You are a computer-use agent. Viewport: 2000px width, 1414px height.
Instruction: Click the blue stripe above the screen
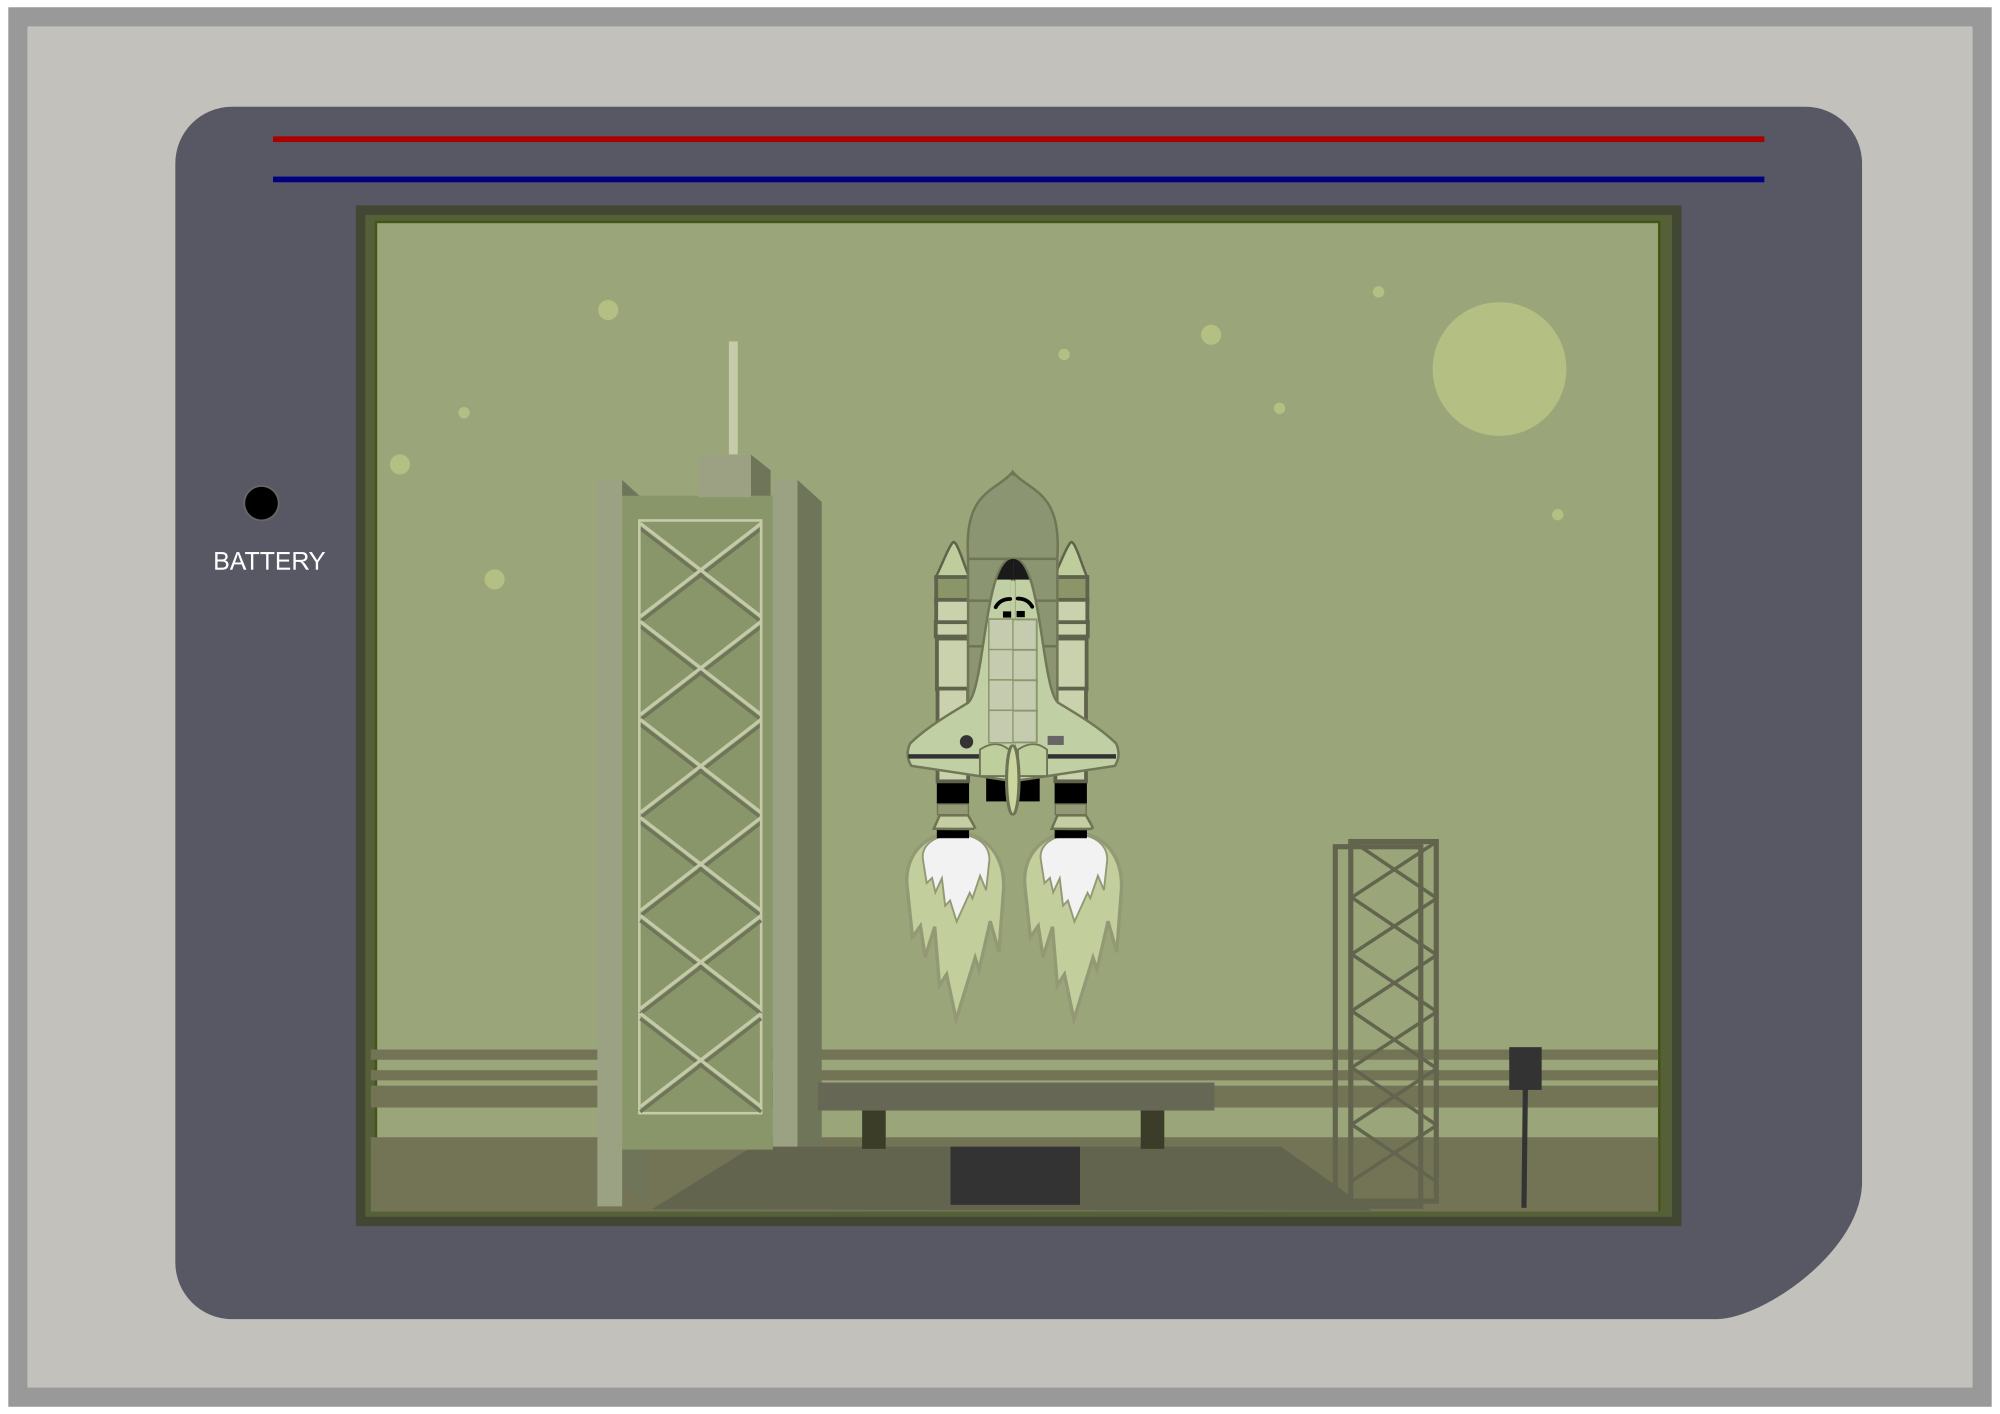click(x=1018, y=180)
